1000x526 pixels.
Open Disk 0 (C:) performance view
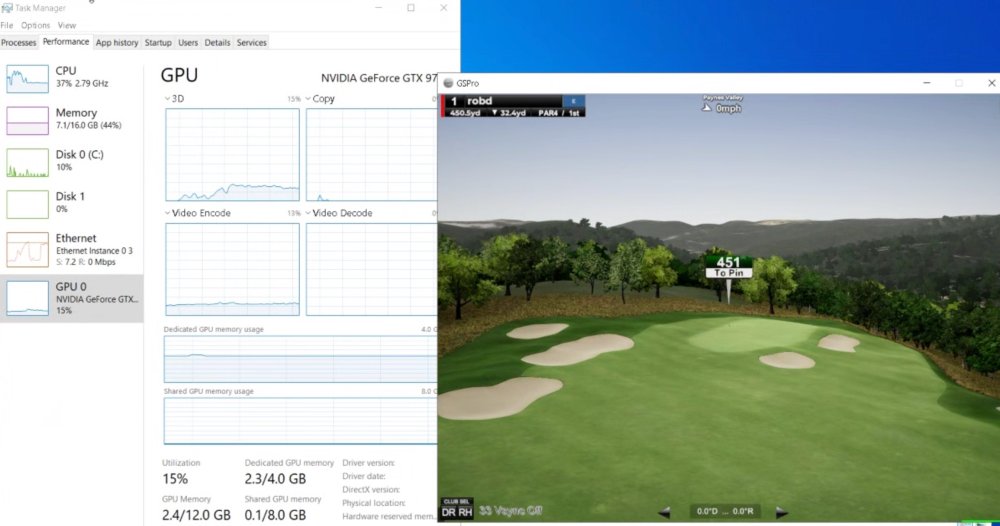[71, 162]
